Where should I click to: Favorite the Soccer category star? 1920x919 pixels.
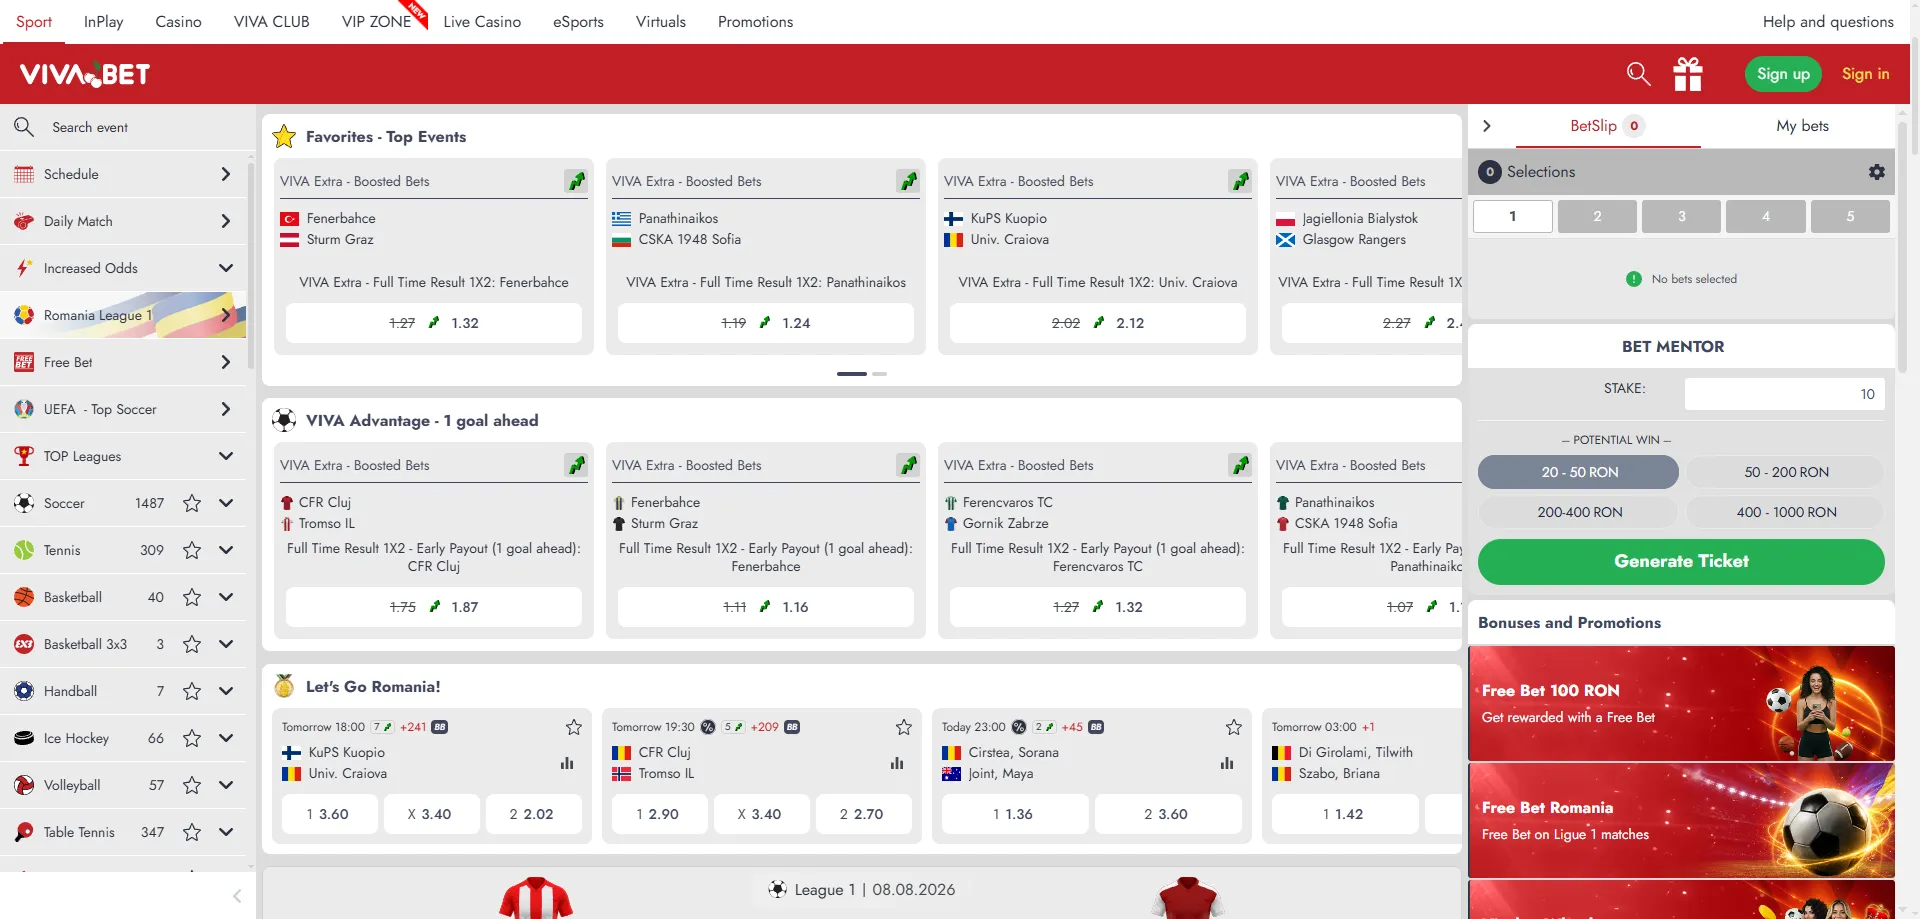[192, 503]
